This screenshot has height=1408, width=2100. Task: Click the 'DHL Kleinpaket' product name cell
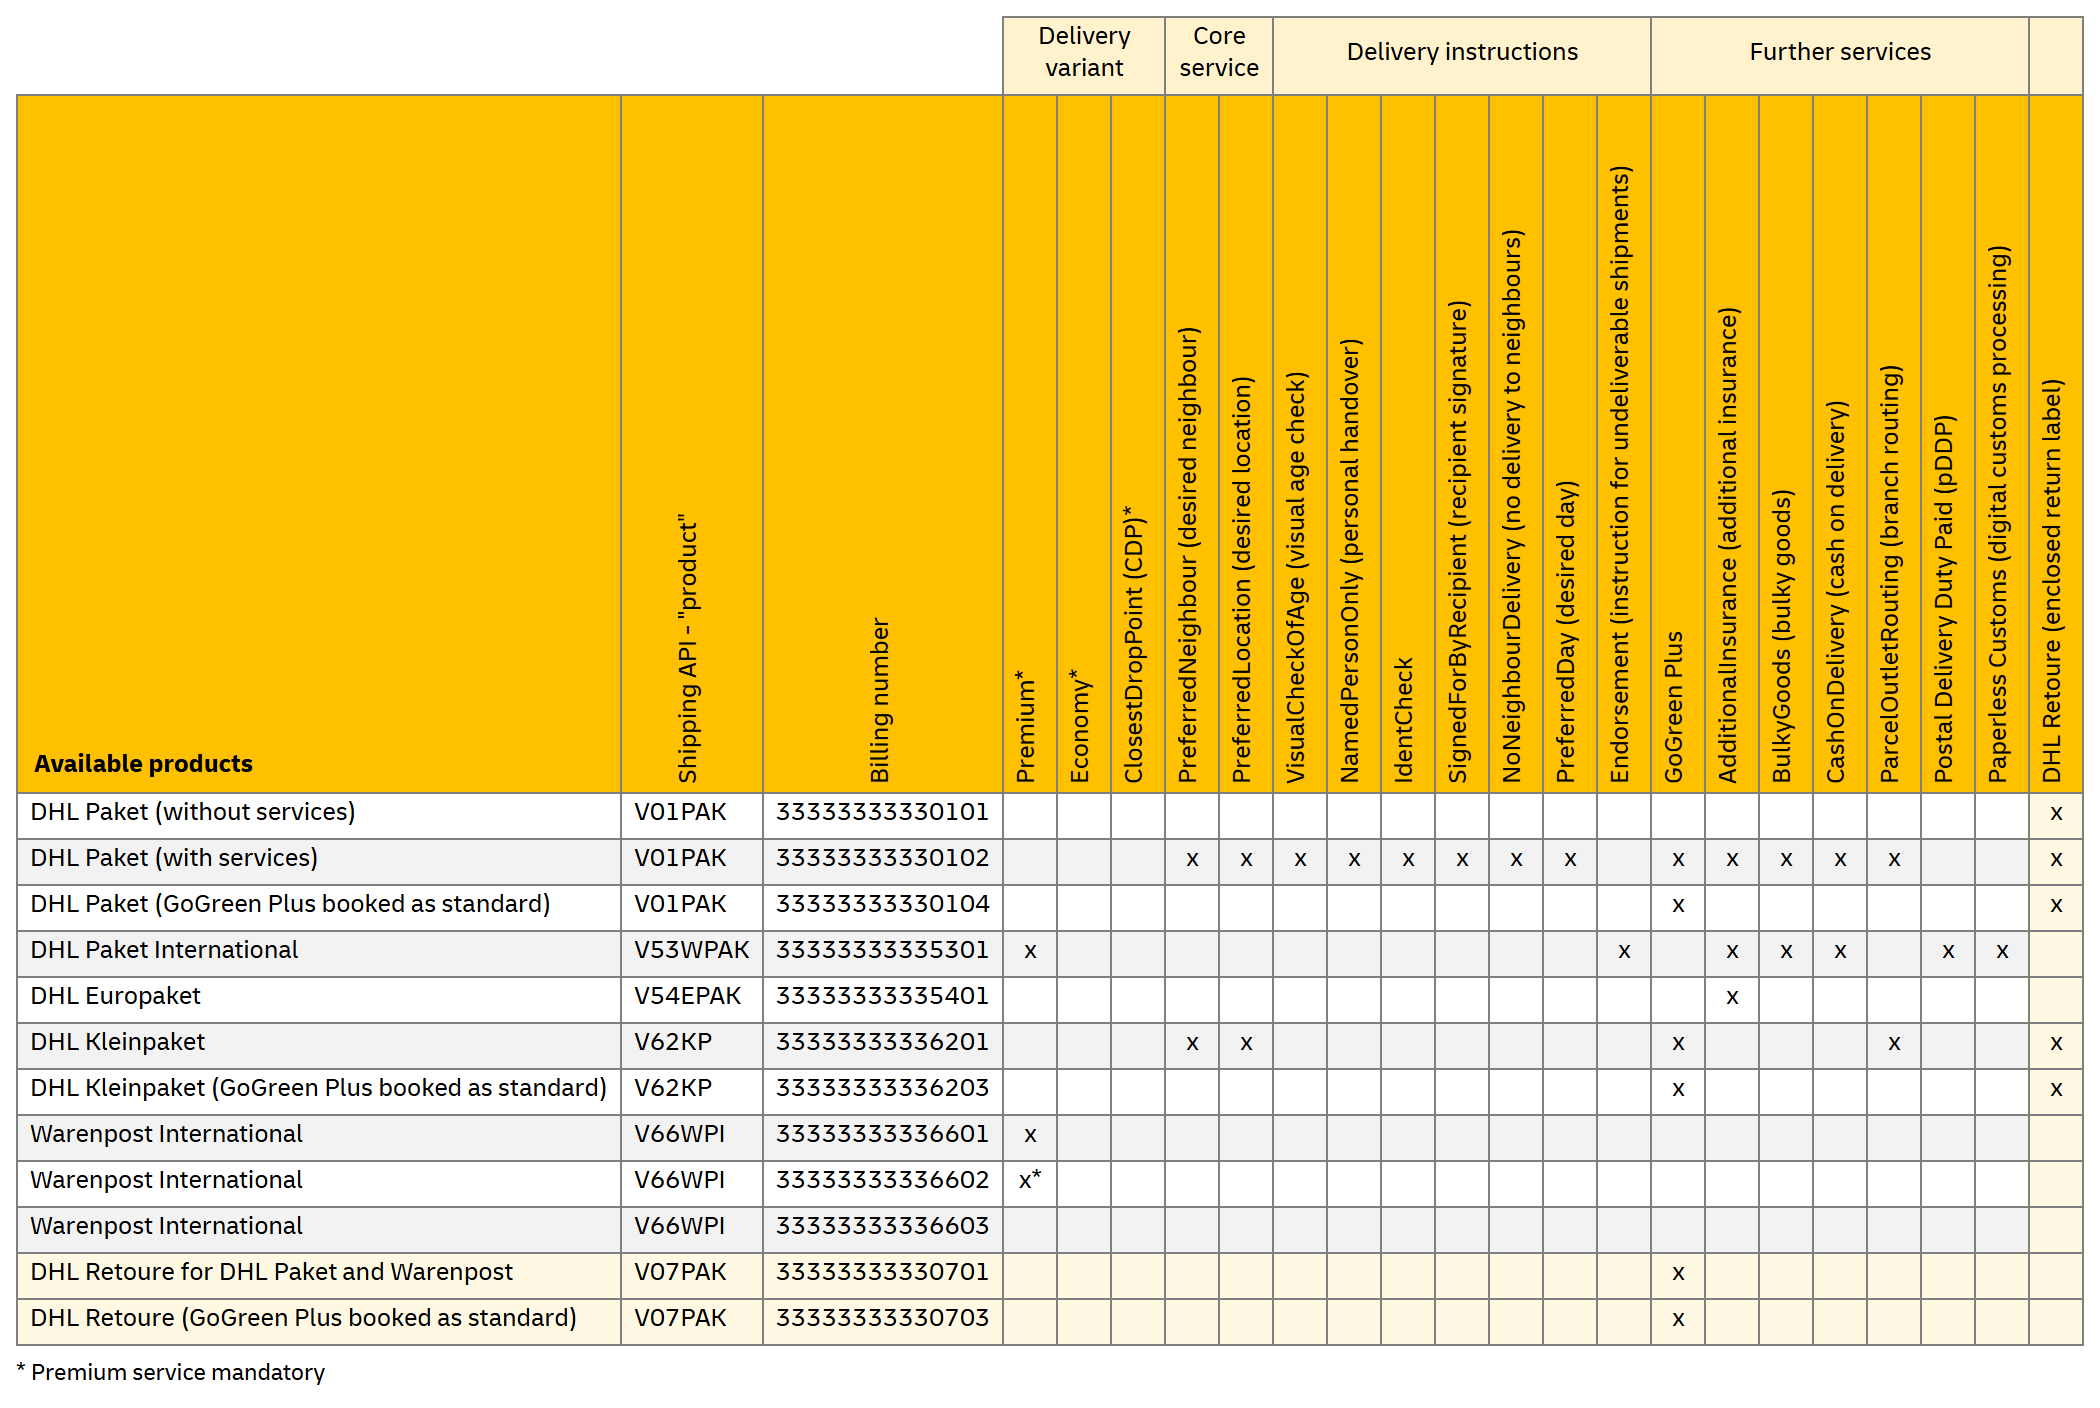click(319, 1045)
